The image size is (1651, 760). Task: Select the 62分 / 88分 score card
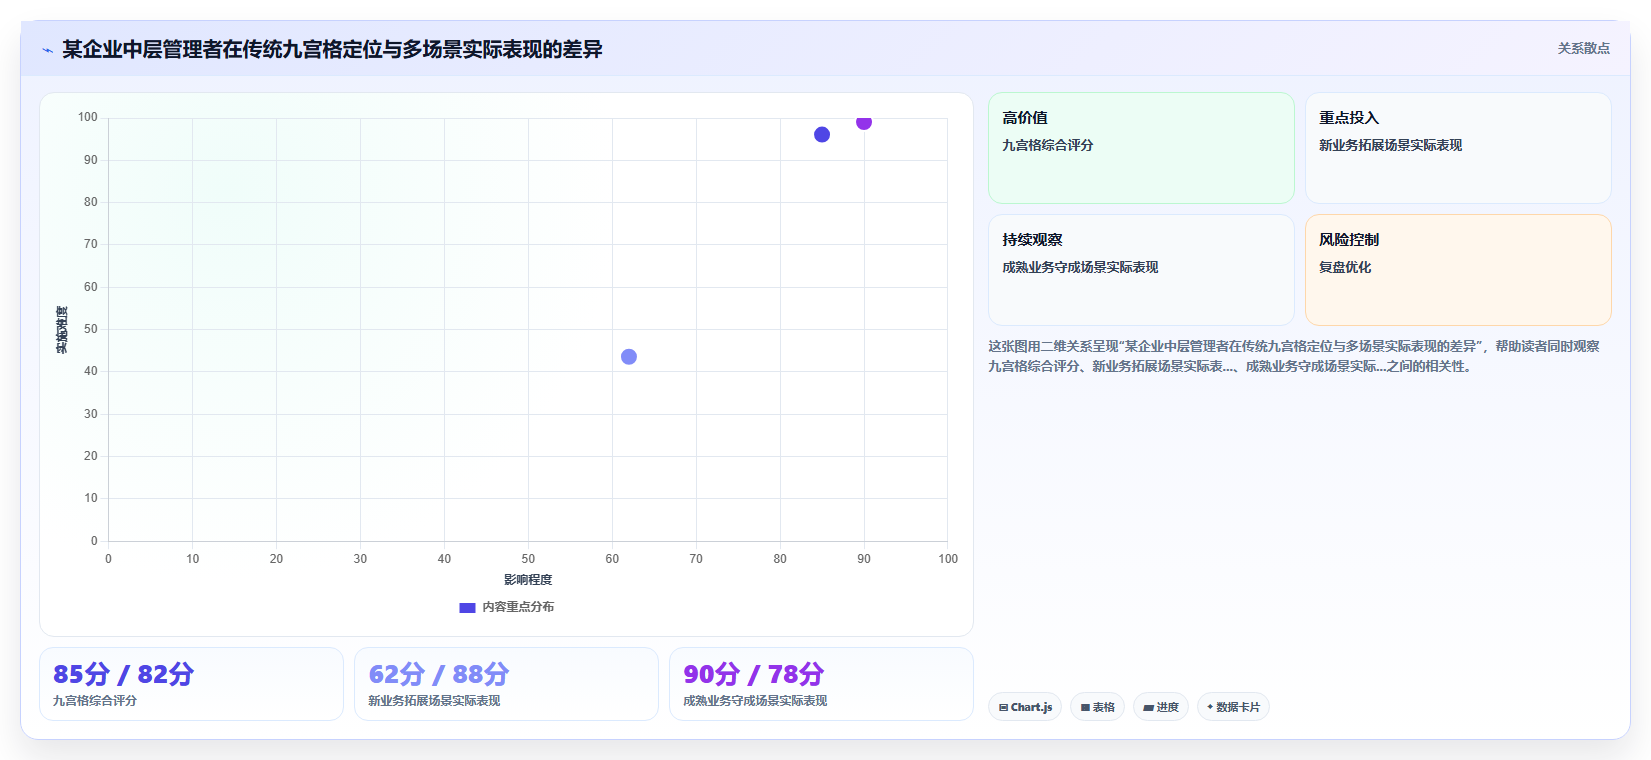506,684
